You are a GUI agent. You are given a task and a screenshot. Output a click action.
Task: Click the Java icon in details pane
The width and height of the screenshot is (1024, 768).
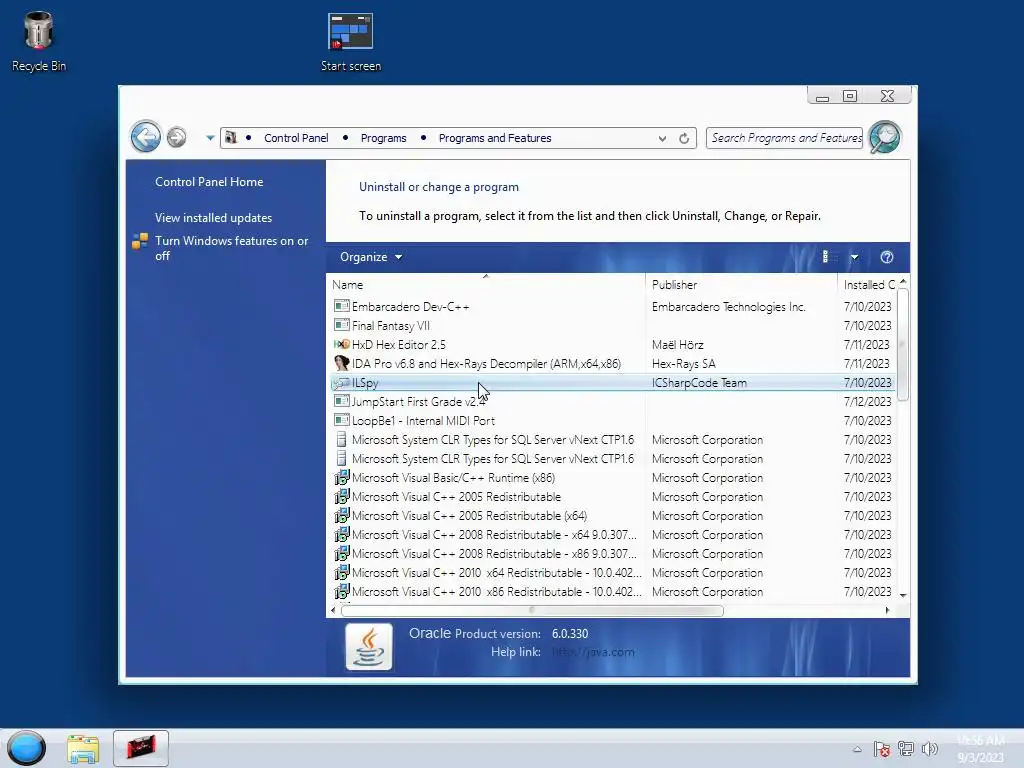pos(369,647)
